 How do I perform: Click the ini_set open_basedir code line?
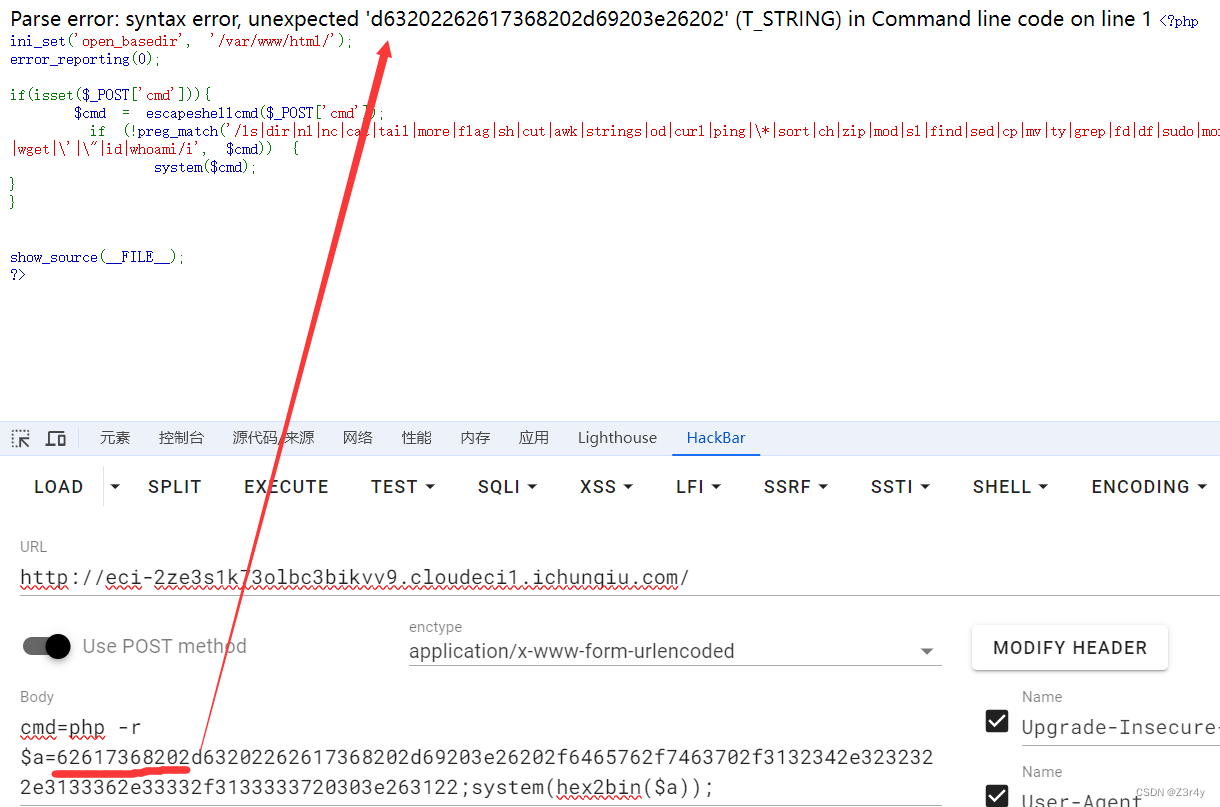181,41
